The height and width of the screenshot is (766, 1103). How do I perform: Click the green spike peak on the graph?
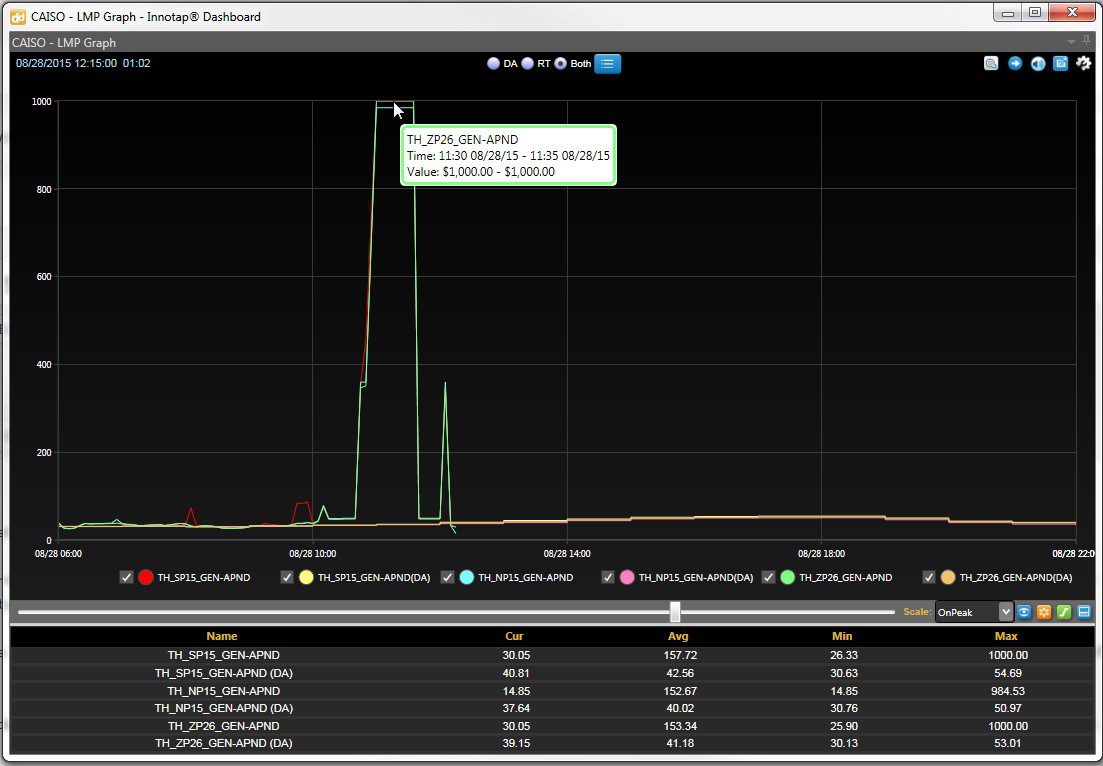tap(395, 102)
